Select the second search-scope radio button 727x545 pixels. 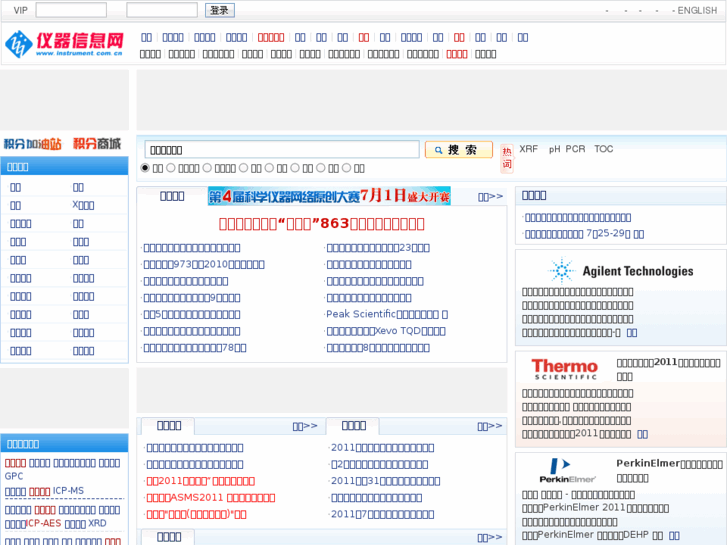[x=171, y=168]
